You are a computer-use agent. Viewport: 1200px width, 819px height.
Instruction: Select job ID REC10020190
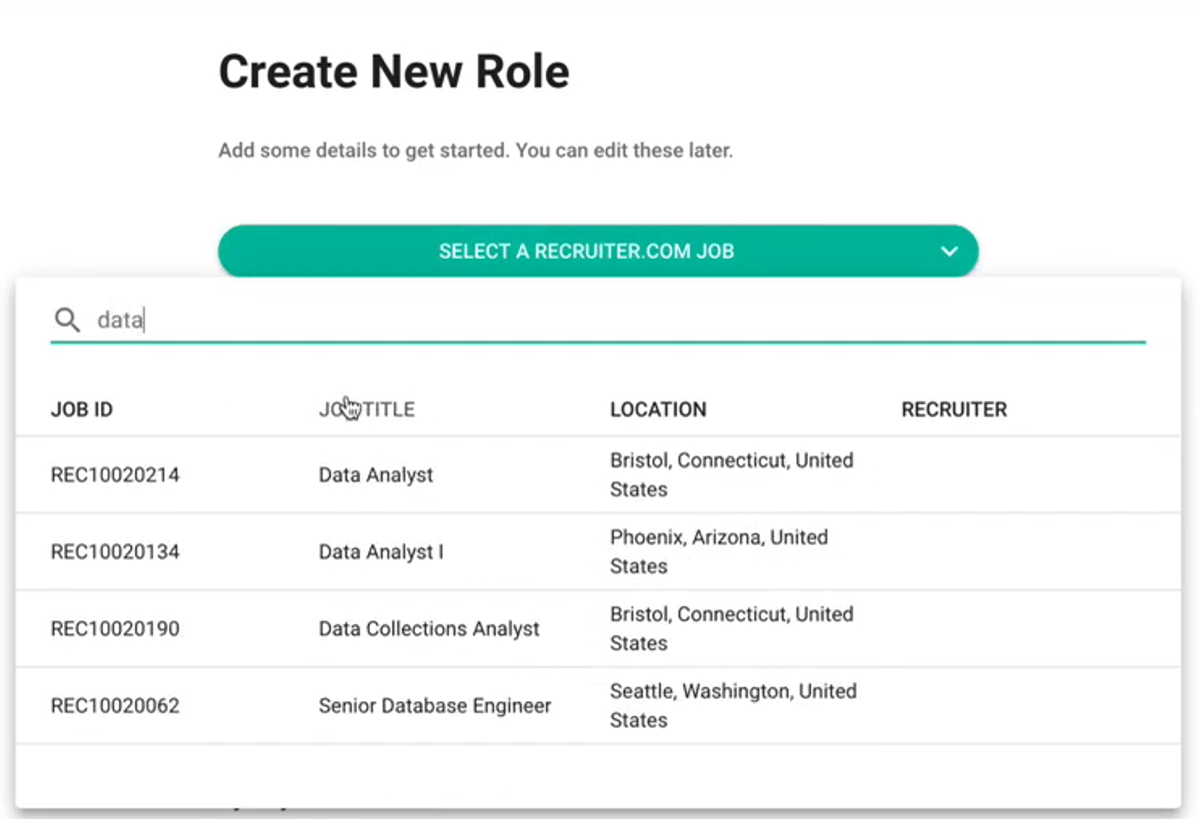pyautogui.click(x=115, y=629)
